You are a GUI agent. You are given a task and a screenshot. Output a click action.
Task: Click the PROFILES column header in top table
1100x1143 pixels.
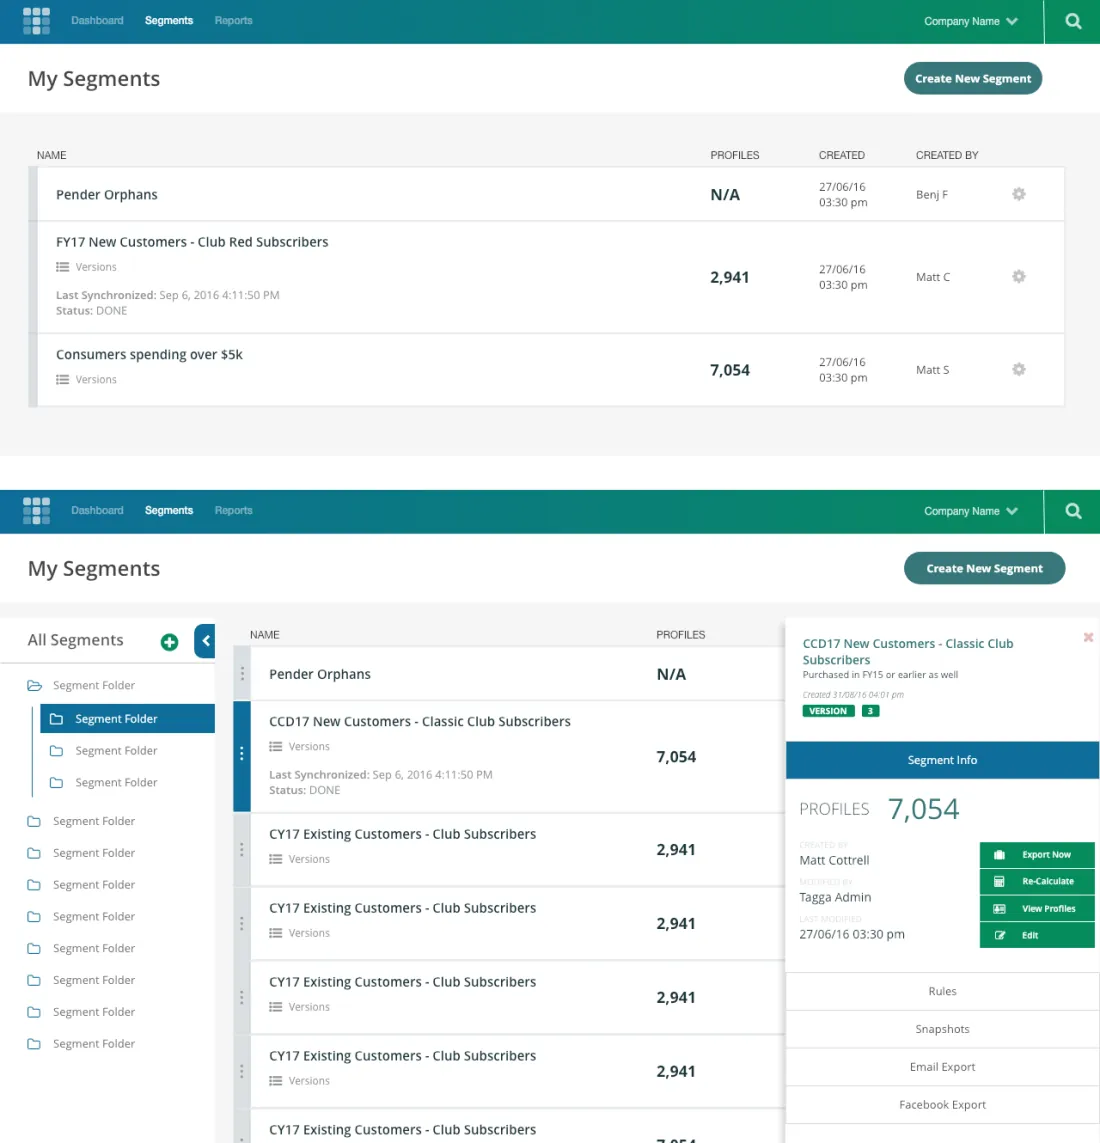point(734,155)
